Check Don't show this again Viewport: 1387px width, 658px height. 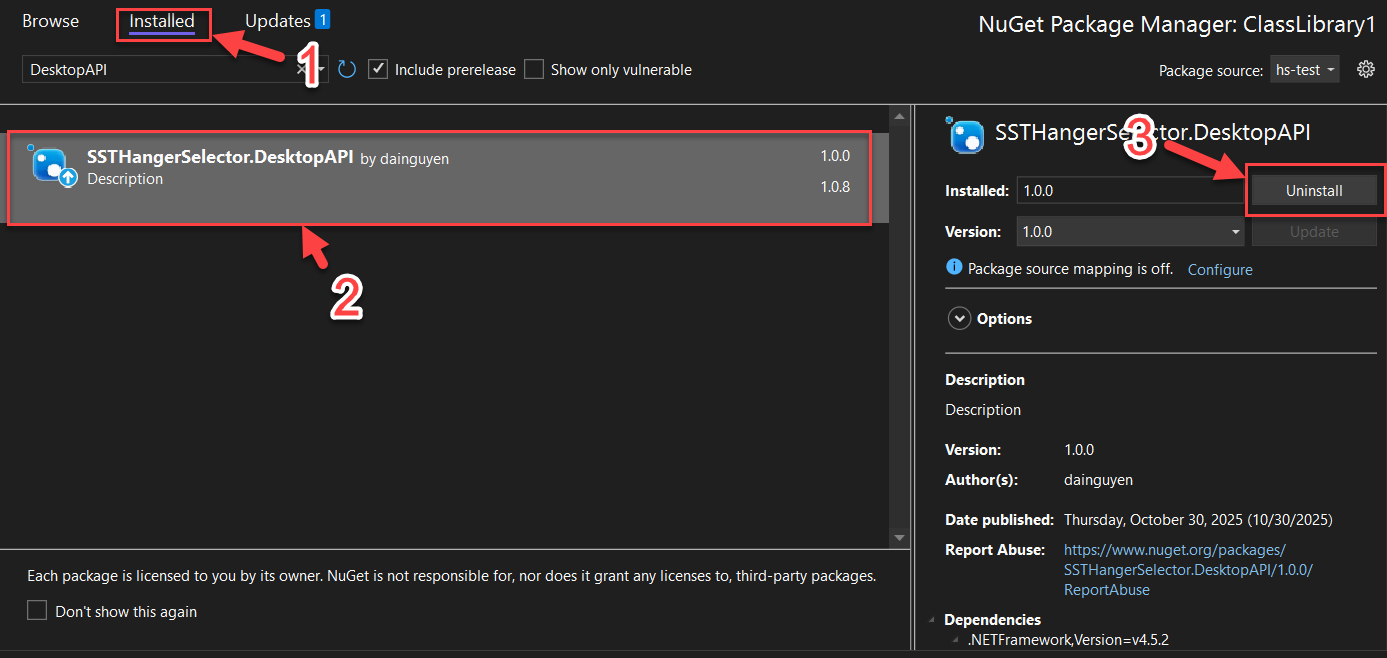(37, 610)
